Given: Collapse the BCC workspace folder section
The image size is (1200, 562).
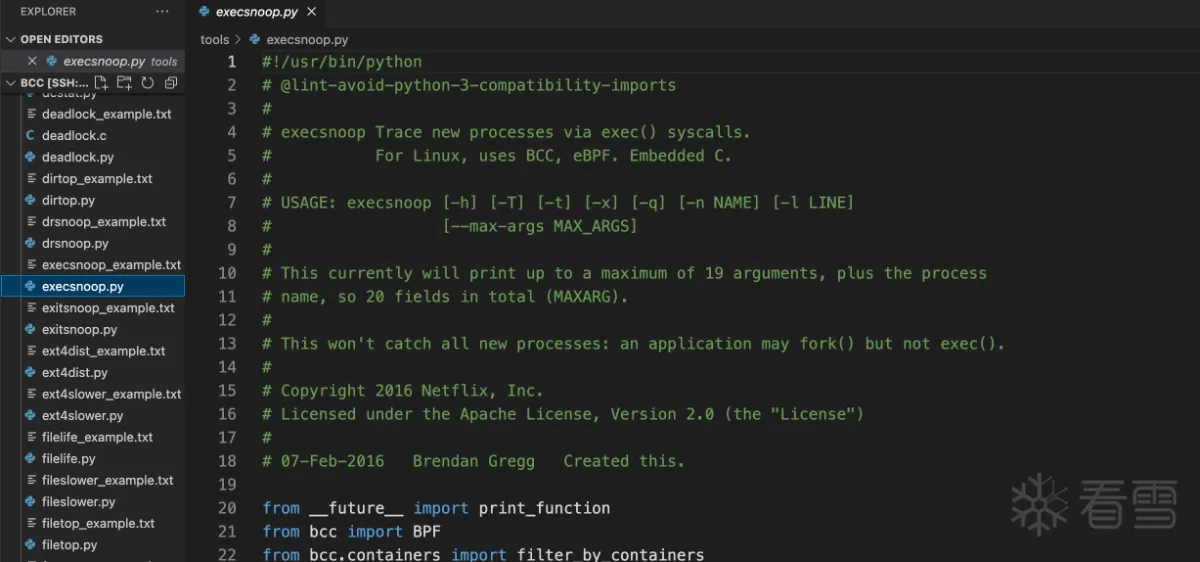Looking at the screenshot, I should click(x=10, y=83).
